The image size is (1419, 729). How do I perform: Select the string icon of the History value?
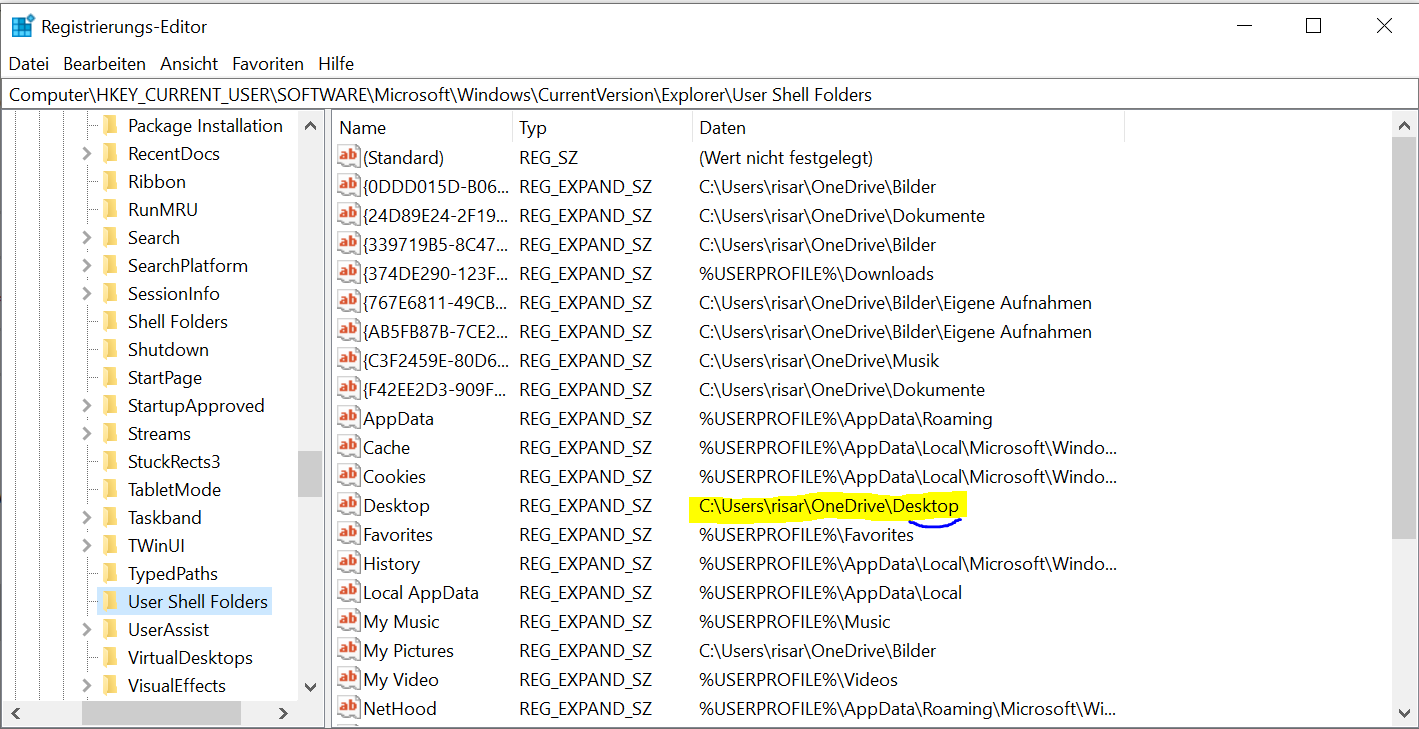click(x=348, y=563)
